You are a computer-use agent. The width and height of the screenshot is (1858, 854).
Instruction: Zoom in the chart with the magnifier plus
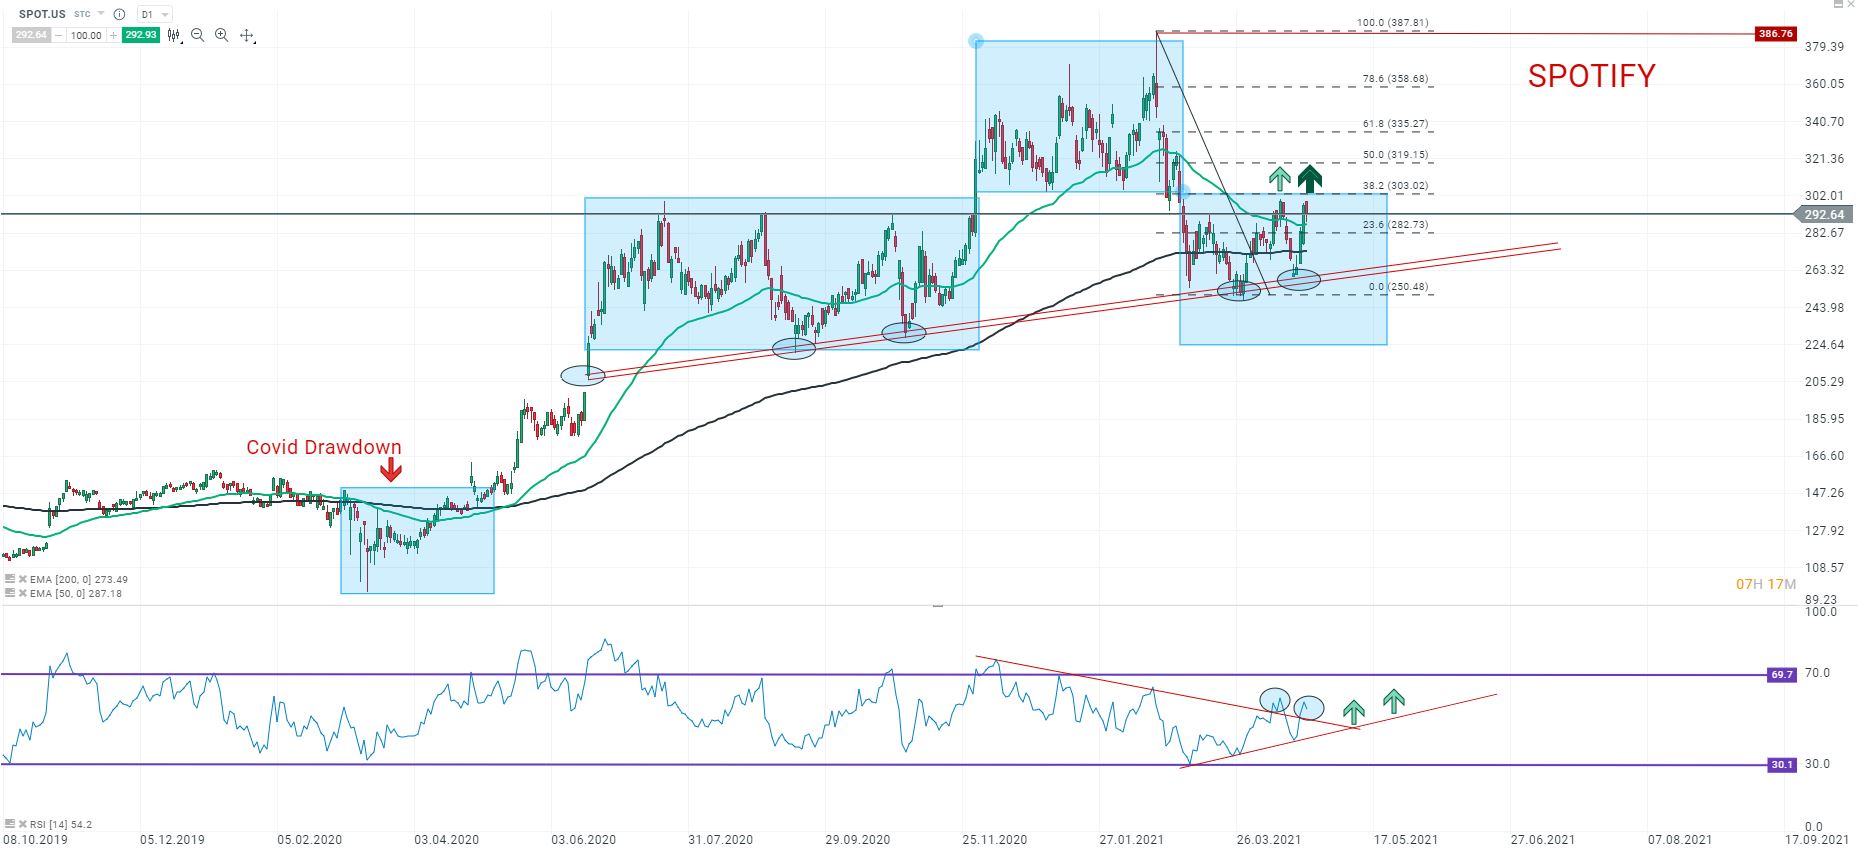pos(221,35)
